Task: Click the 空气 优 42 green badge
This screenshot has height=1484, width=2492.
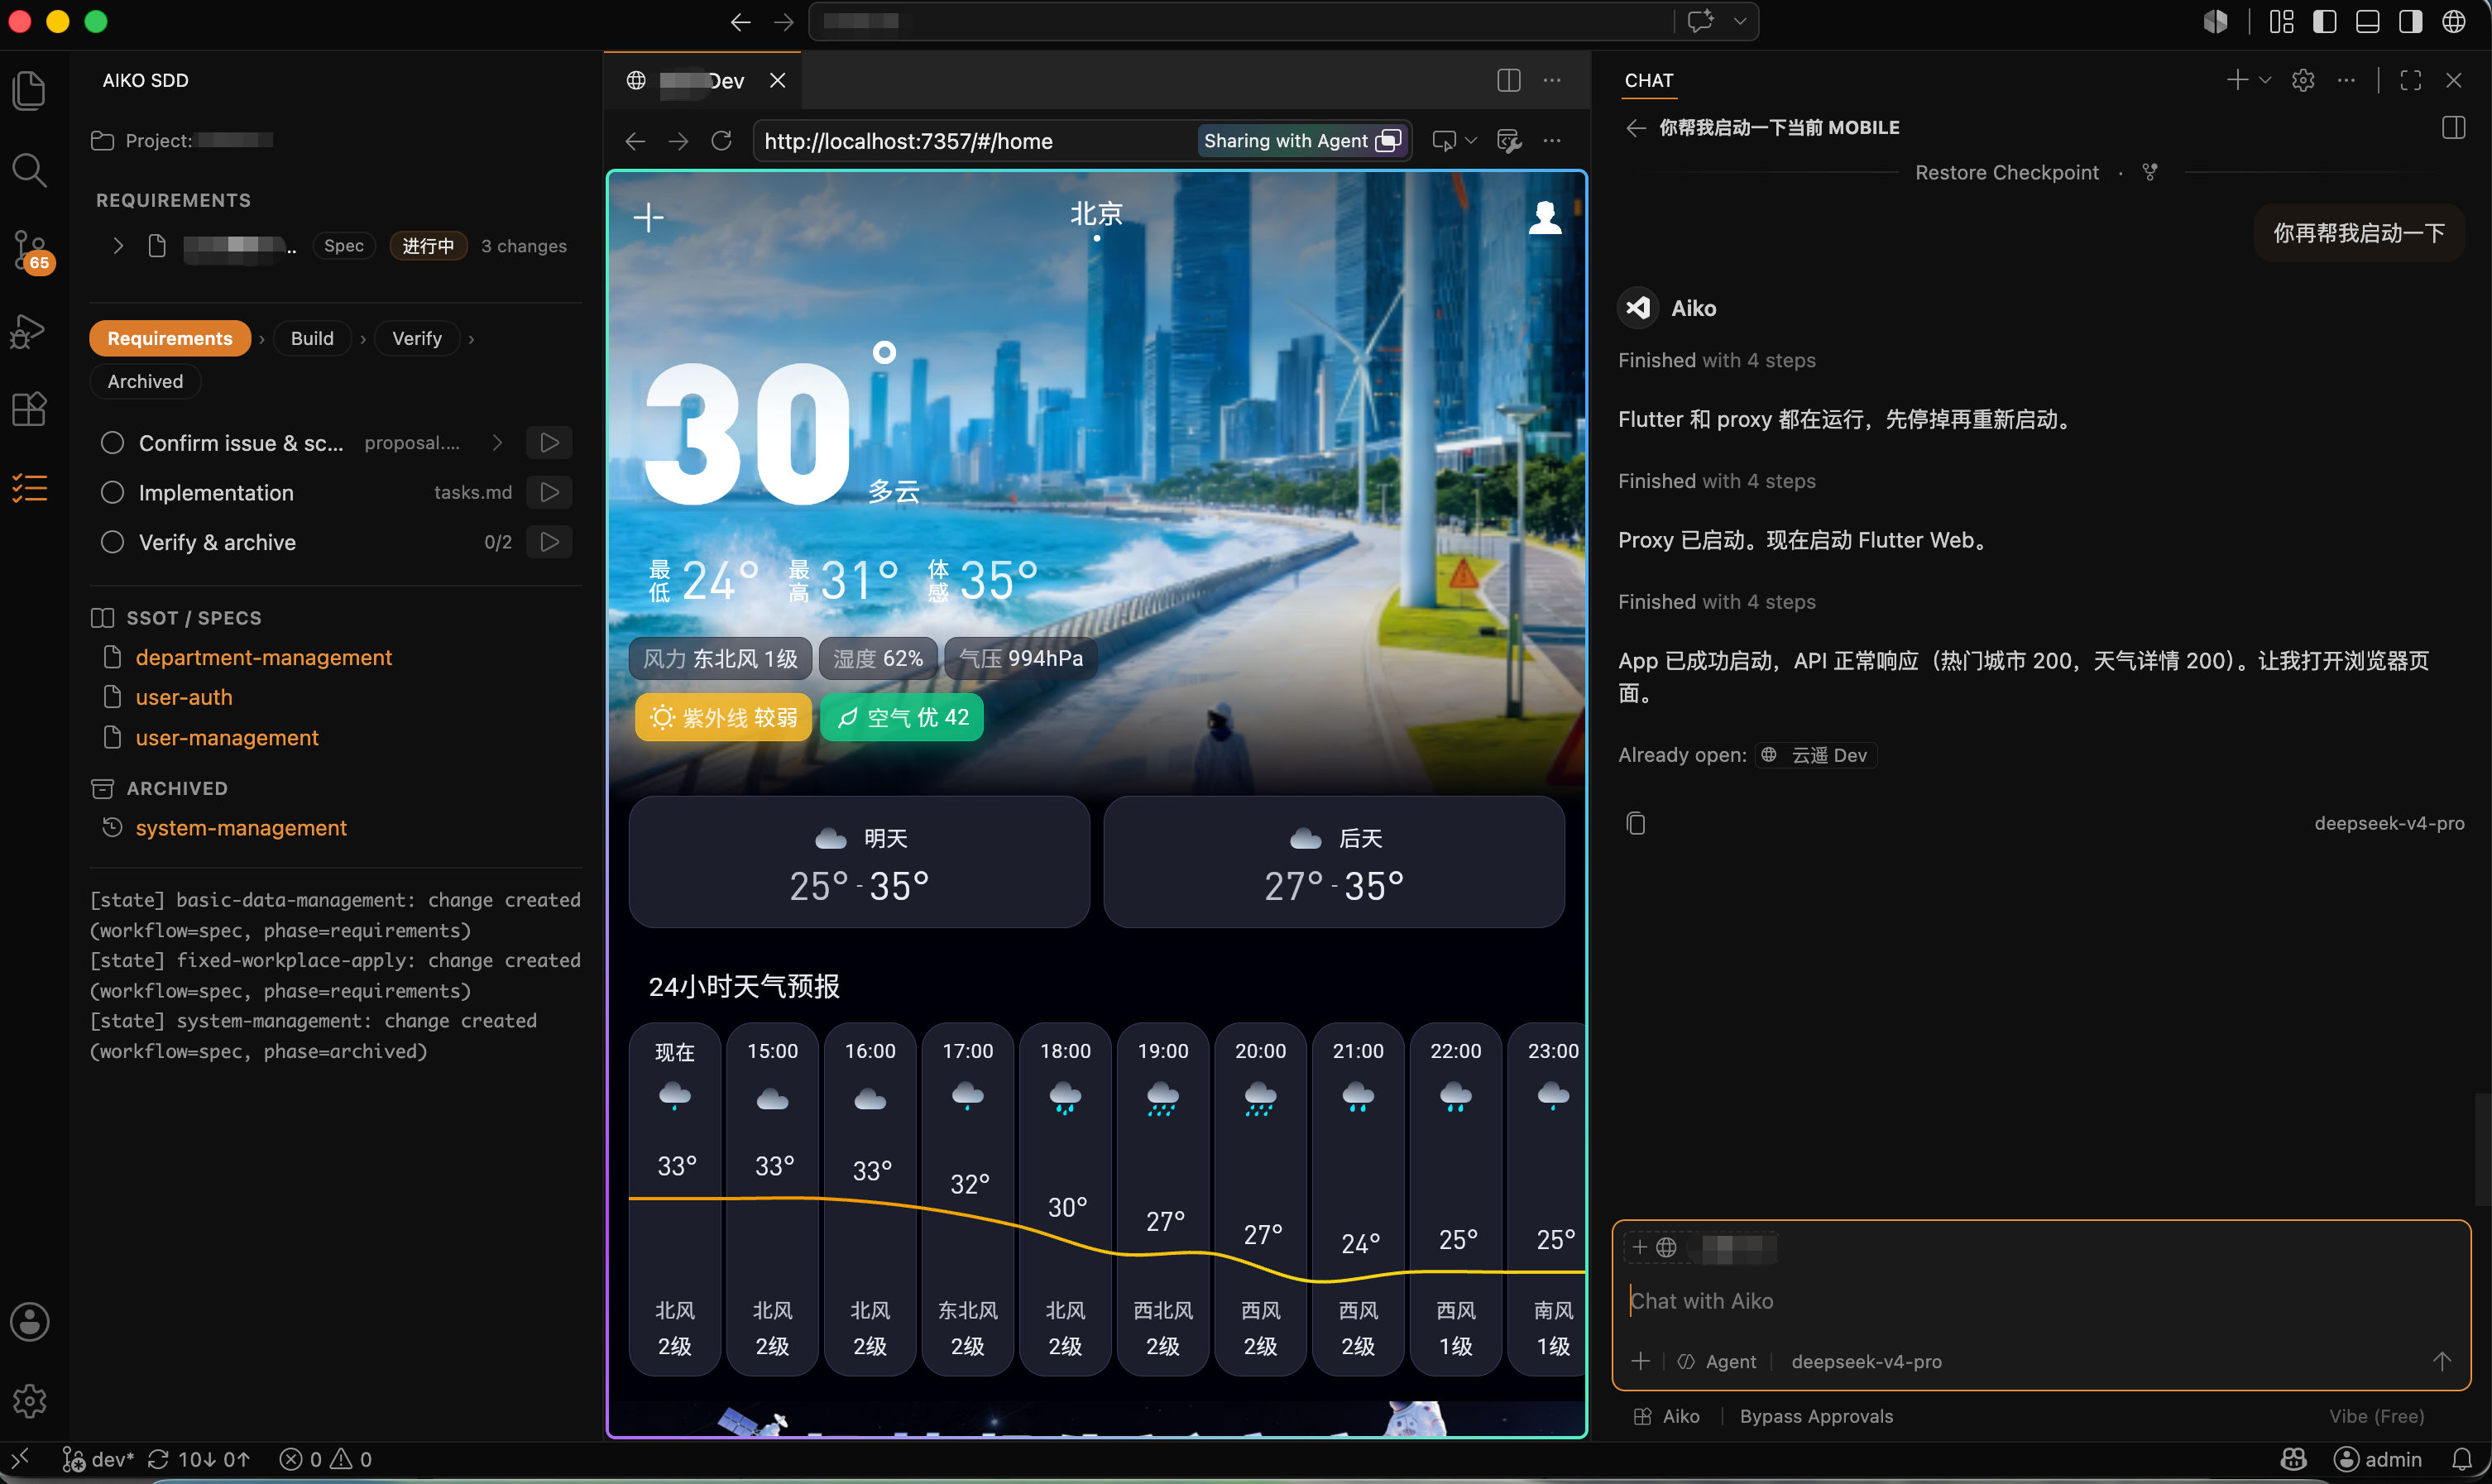Action: tap(901, 716)
